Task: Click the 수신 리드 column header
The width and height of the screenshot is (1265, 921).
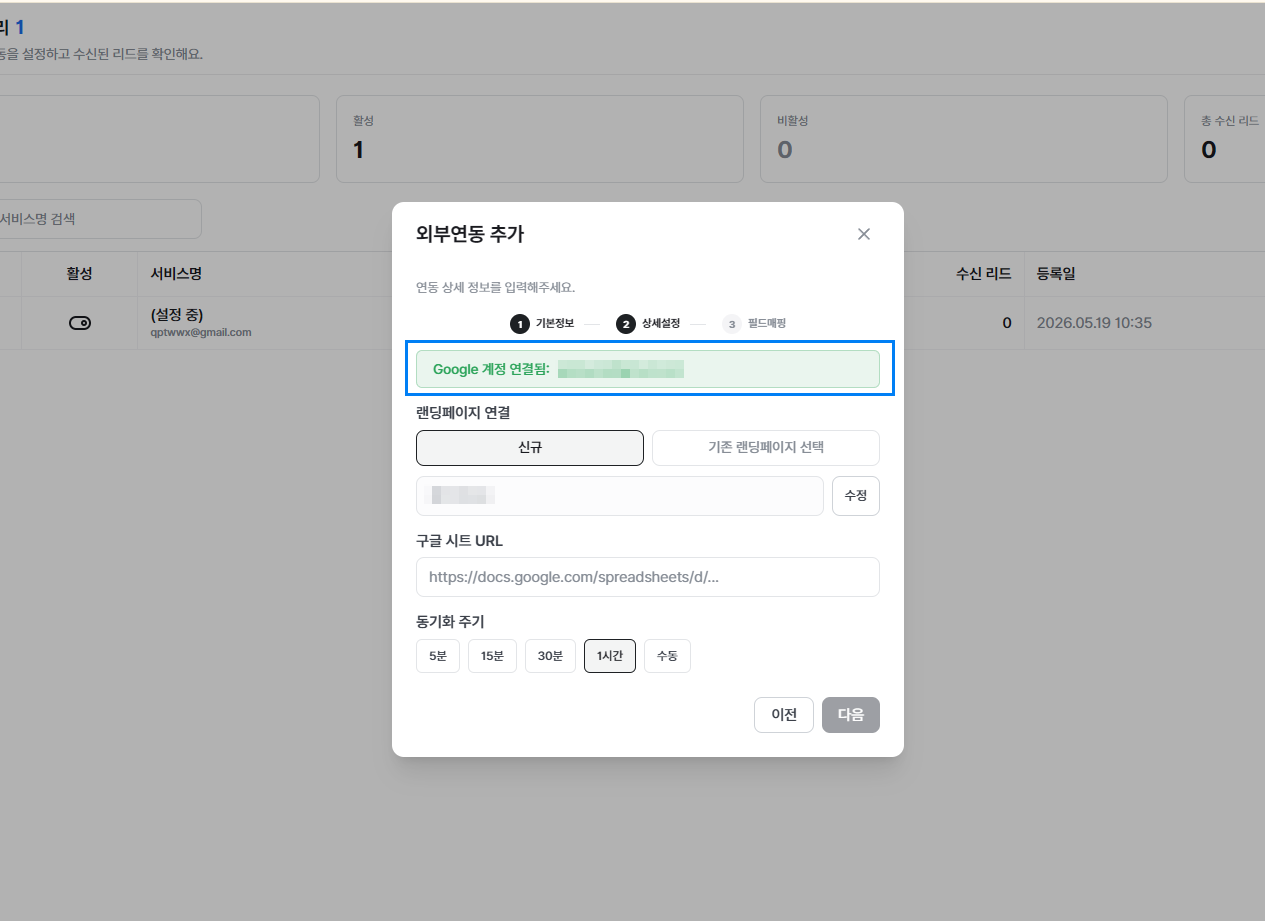Action: [983, 274]
